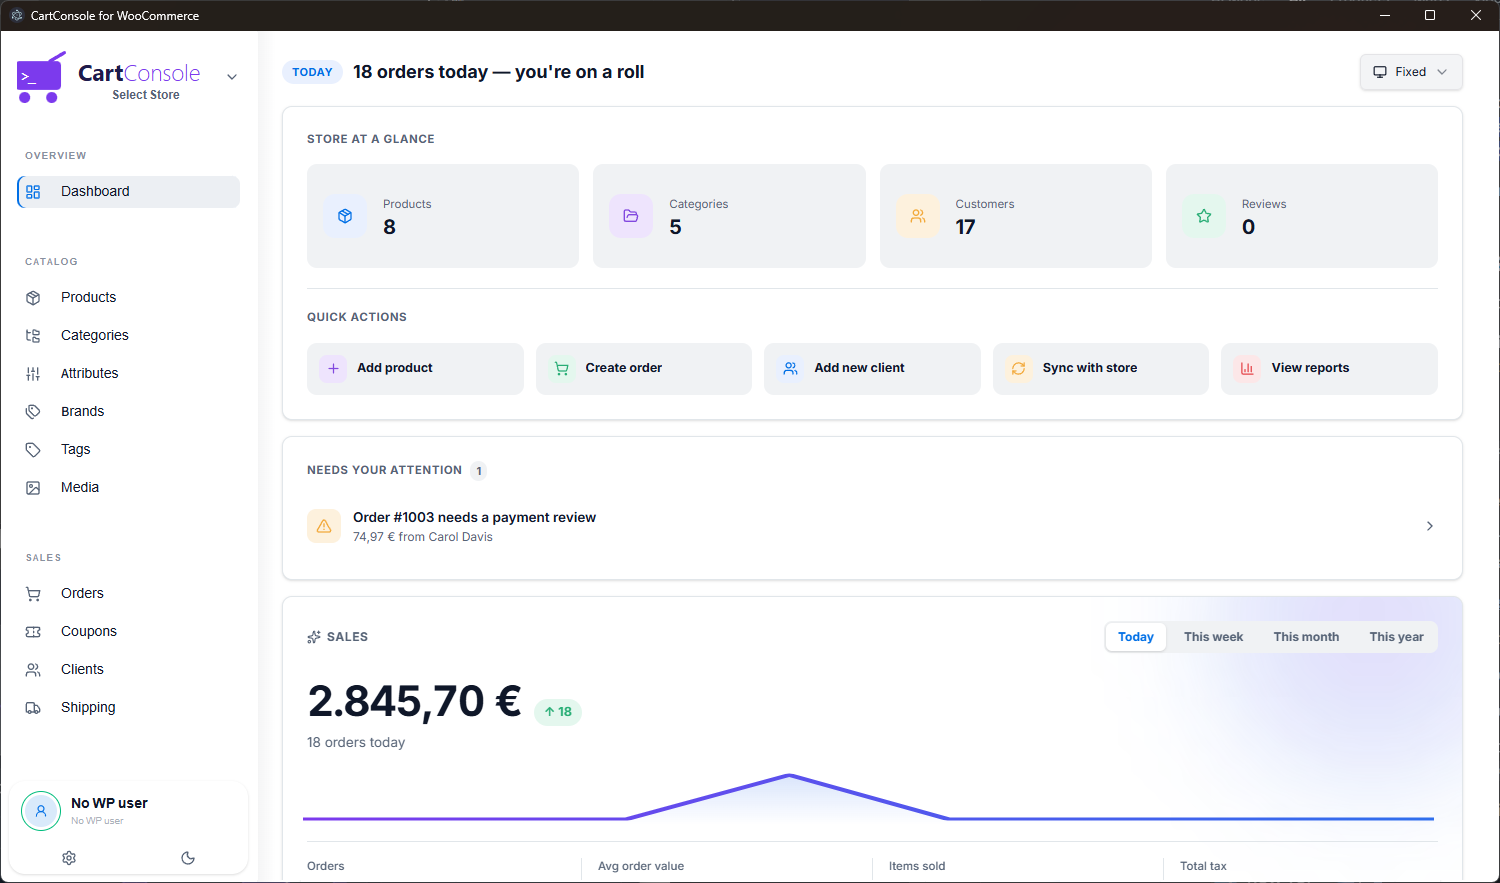Click the Add new client button
The width and height of the screenshot is (1500, 883).
pos(872,369)
